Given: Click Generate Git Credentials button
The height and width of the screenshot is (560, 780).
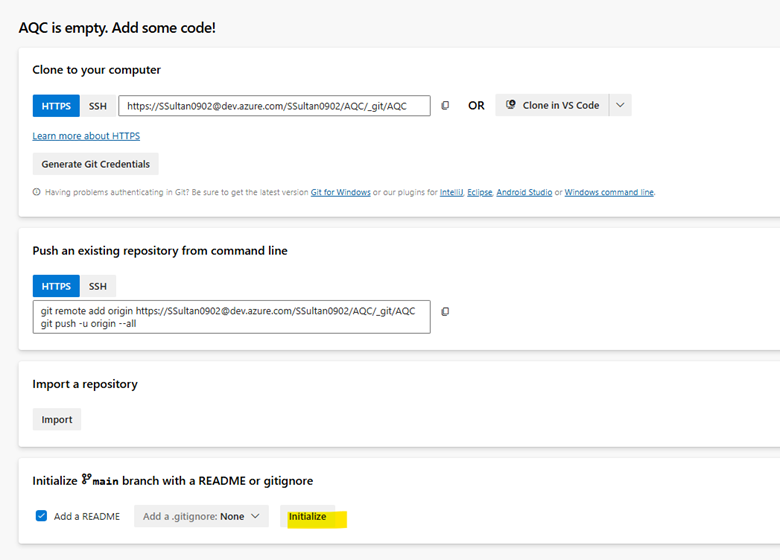Looking at the screenshot, I should point(96,164).
